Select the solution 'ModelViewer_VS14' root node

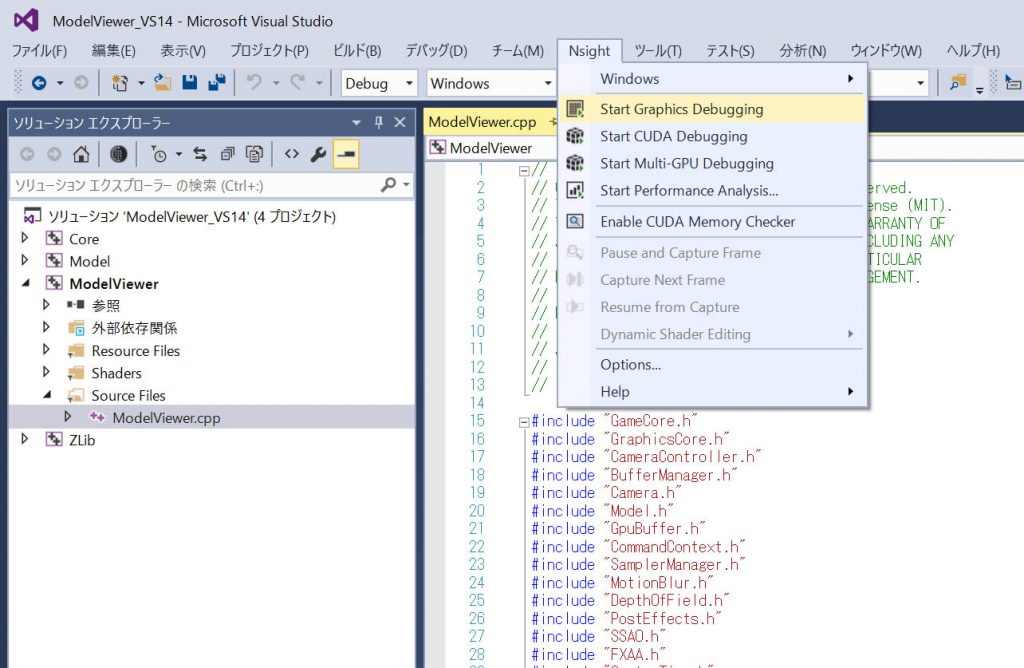point(192,216)
